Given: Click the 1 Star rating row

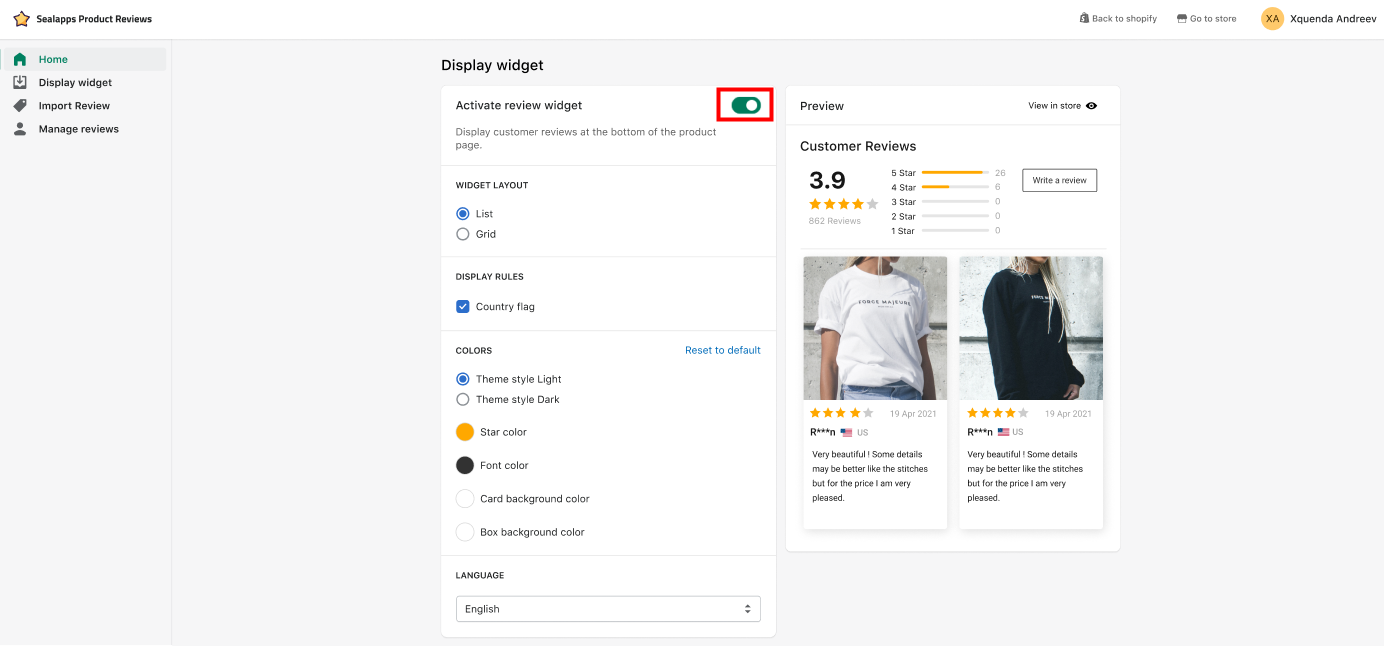Looking at the screenshot, I should coord(946,230).
